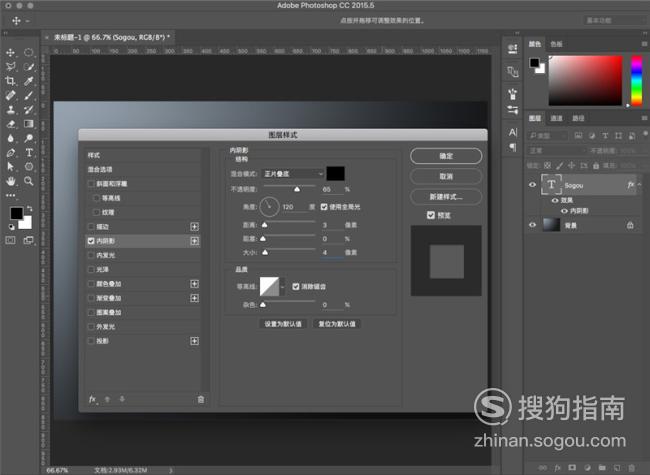Select the Clone Stamp tool

coord(10,109)
